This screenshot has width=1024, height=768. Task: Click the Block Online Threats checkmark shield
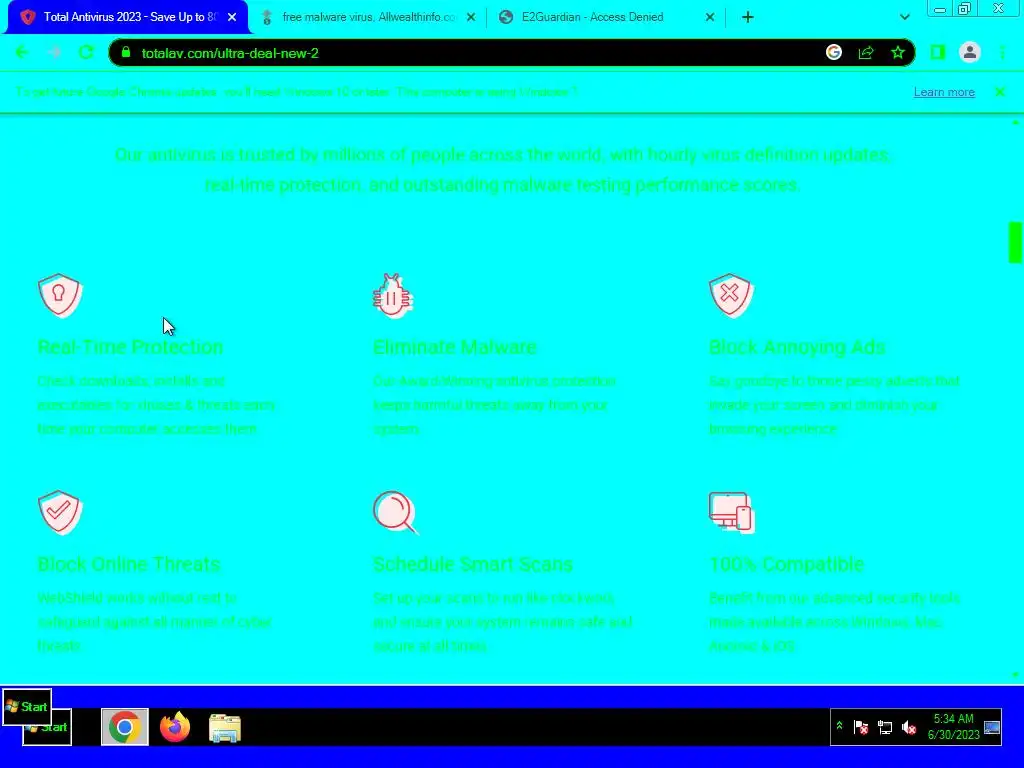(x=59, y=512)
